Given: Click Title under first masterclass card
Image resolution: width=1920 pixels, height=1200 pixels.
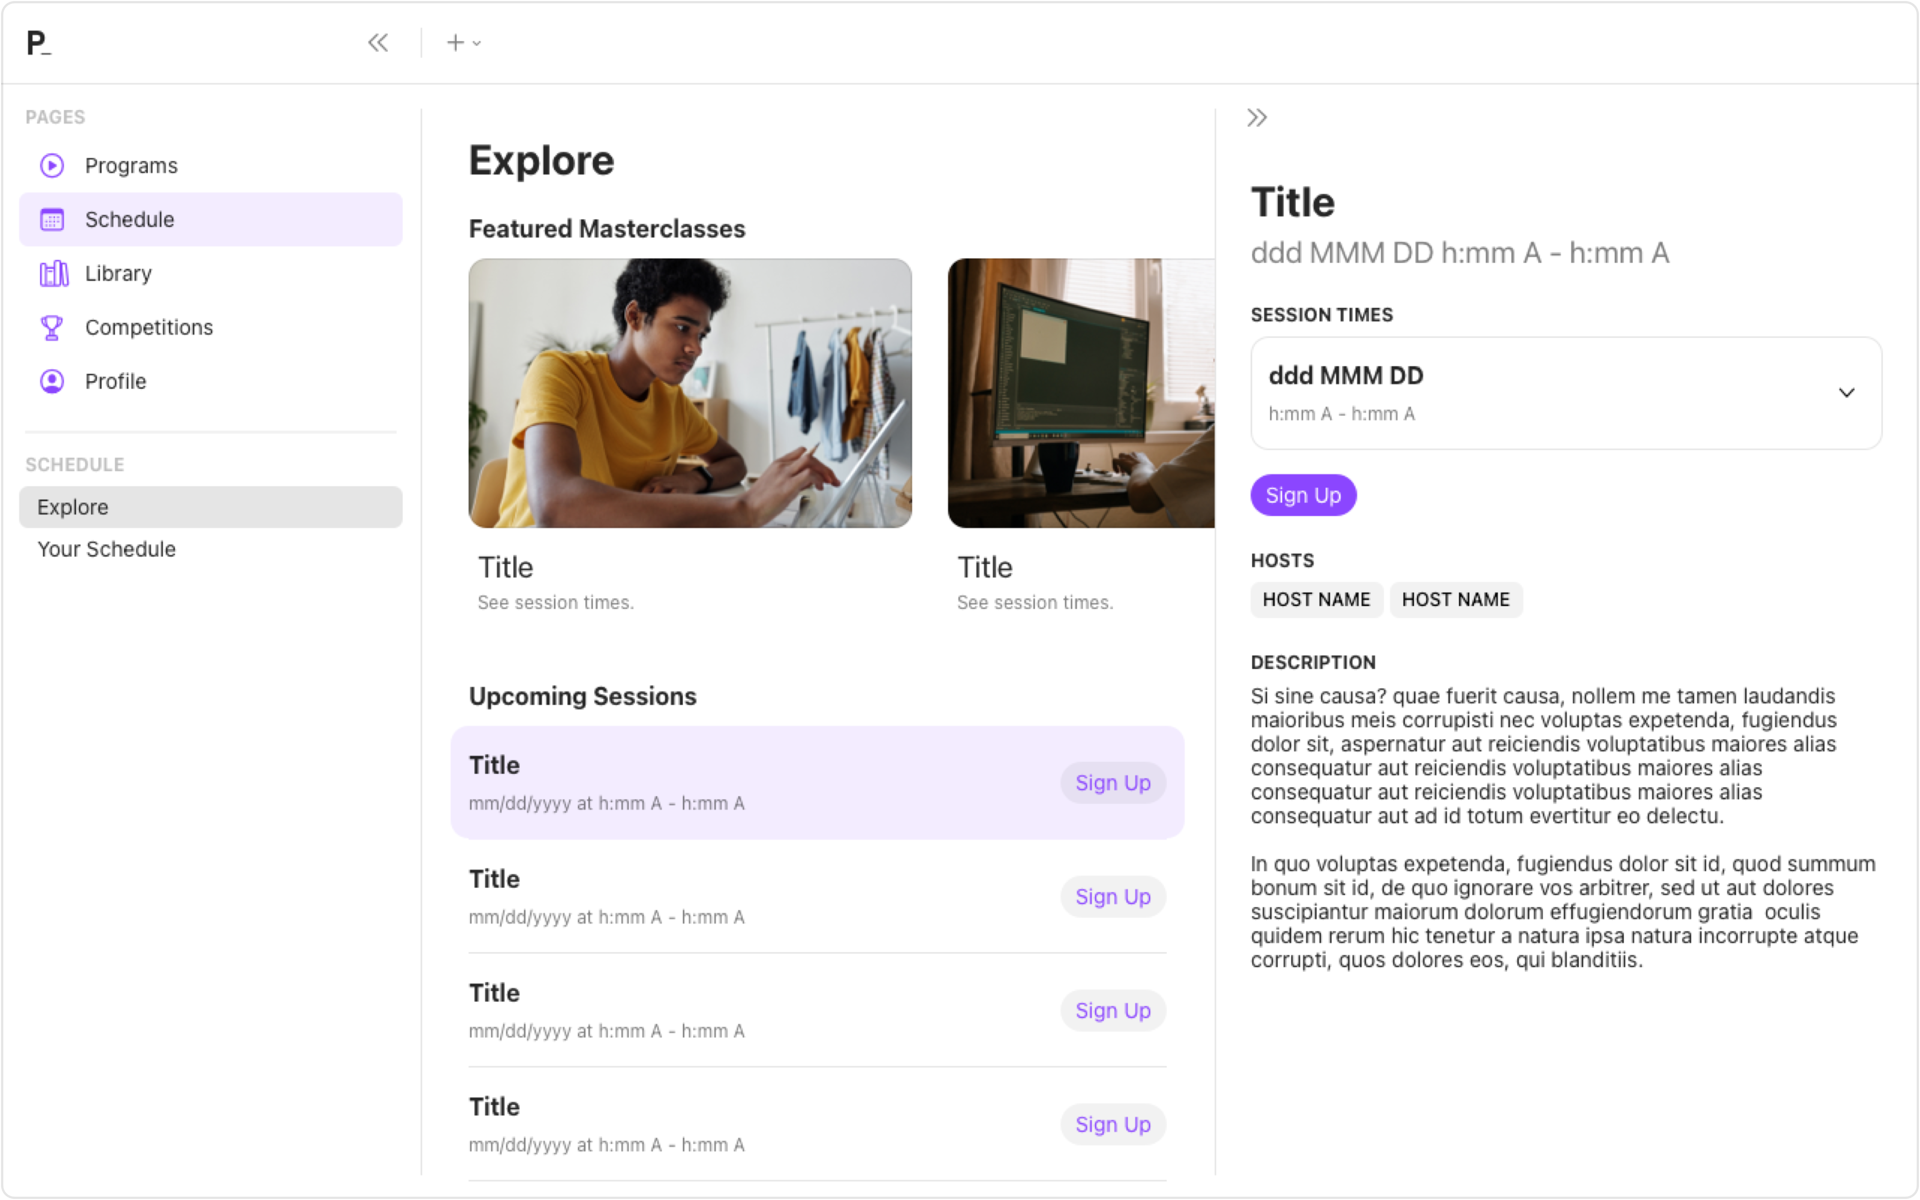Looking at the screenshot, I should coord(505,568).
